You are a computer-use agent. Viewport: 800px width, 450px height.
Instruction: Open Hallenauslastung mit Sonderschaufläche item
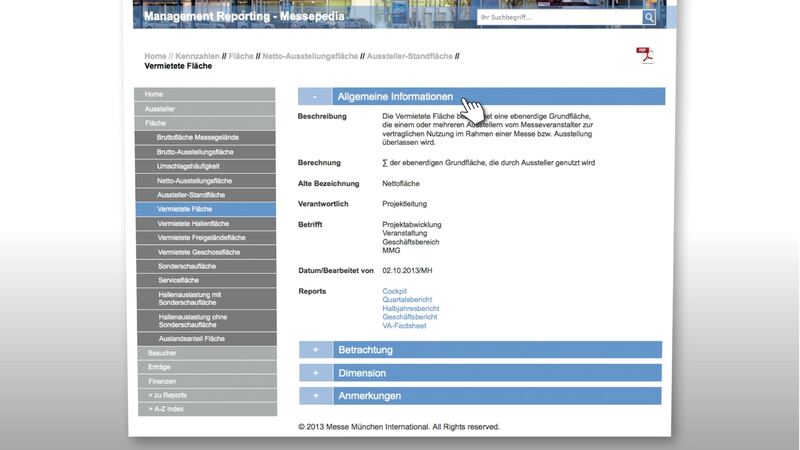click(207, 298)
